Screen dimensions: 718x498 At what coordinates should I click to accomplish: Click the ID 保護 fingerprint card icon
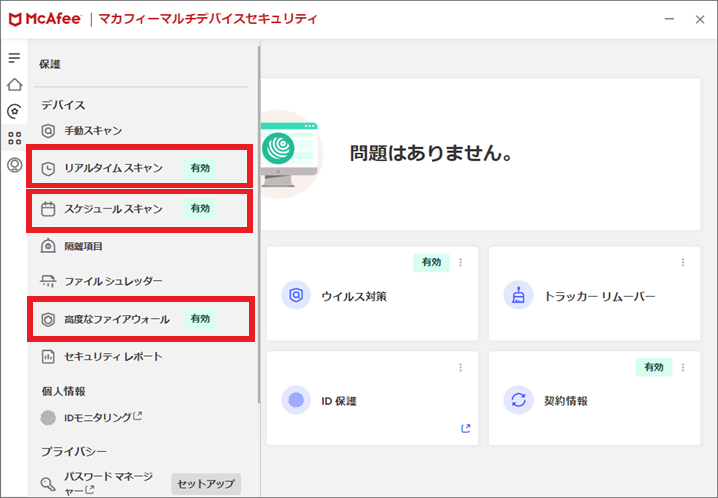296,400
